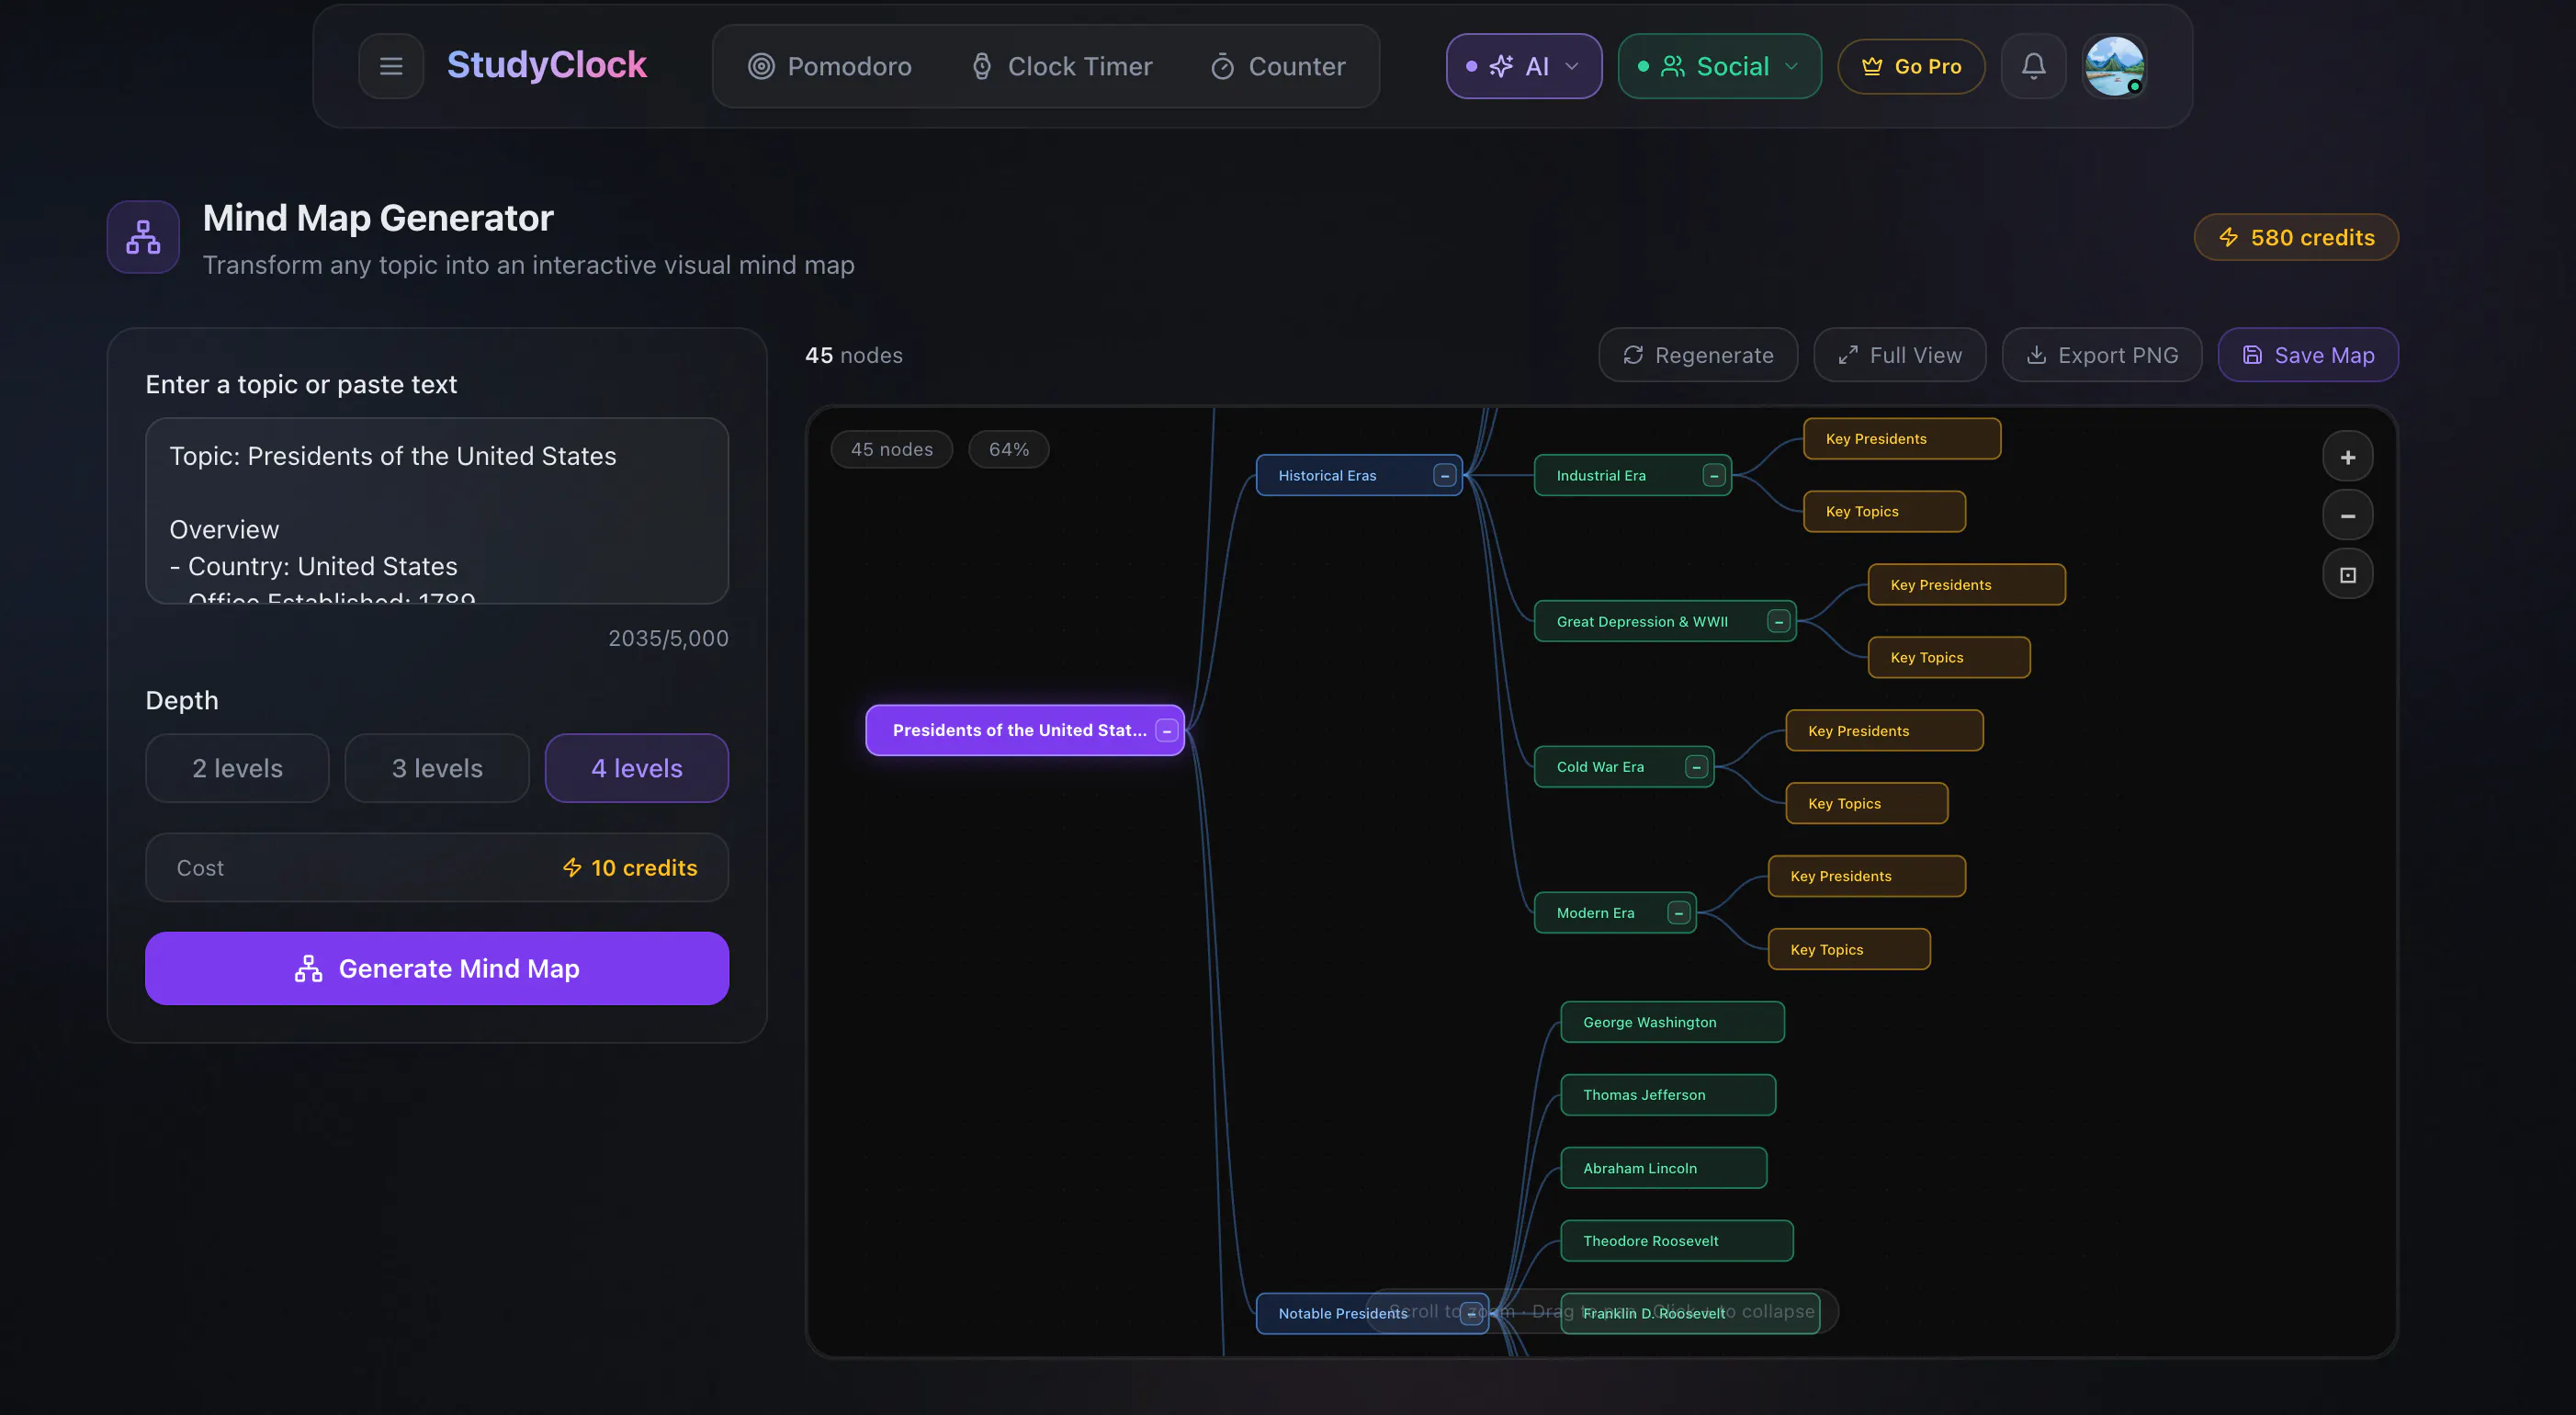Screen dimensions: 2576x1415
Task: Open the user profile avatar
Action: click(2113, 66)
